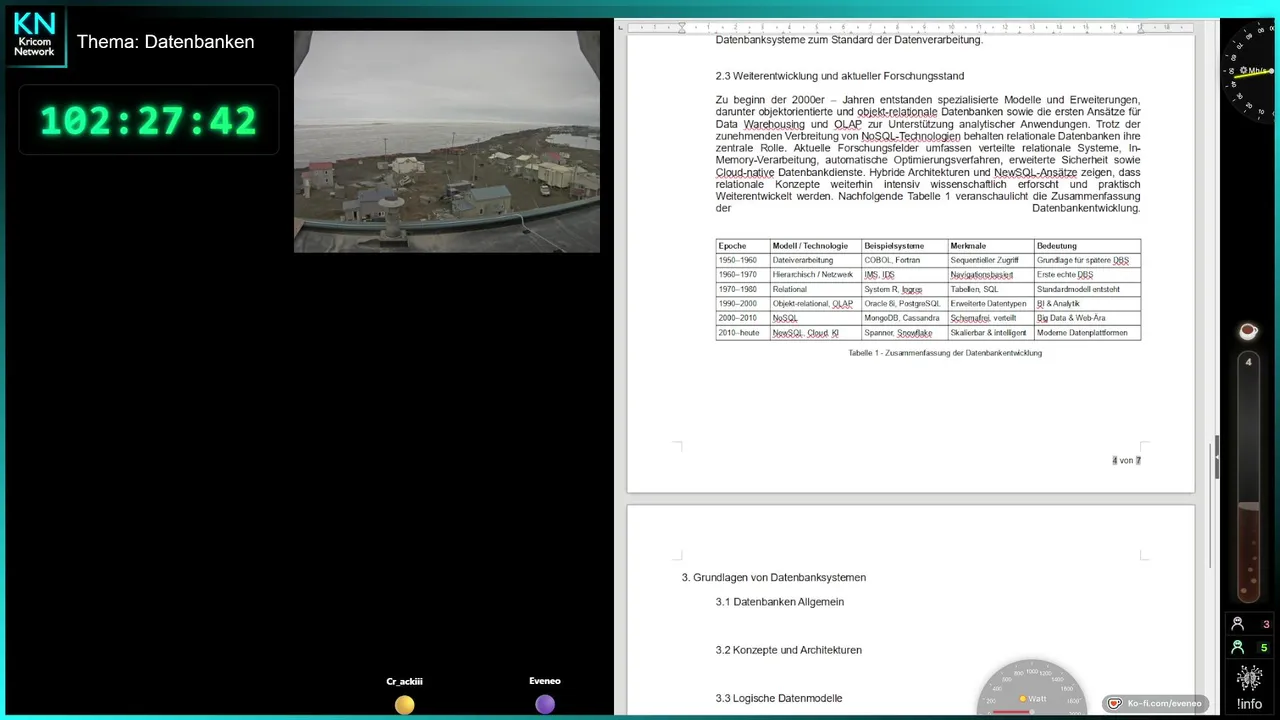Viewport: 1280px width, 720px height.
Task: Click the 'Sequentieller Zugriff' table cell
Action: [991, 260]
